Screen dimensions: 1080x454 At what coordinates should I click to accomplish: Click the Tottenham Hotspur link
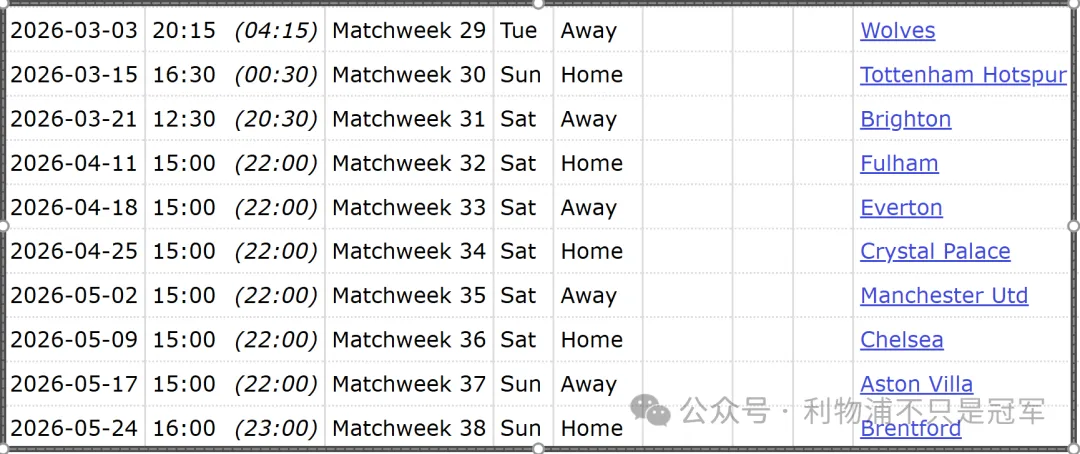tap(962, 75)
